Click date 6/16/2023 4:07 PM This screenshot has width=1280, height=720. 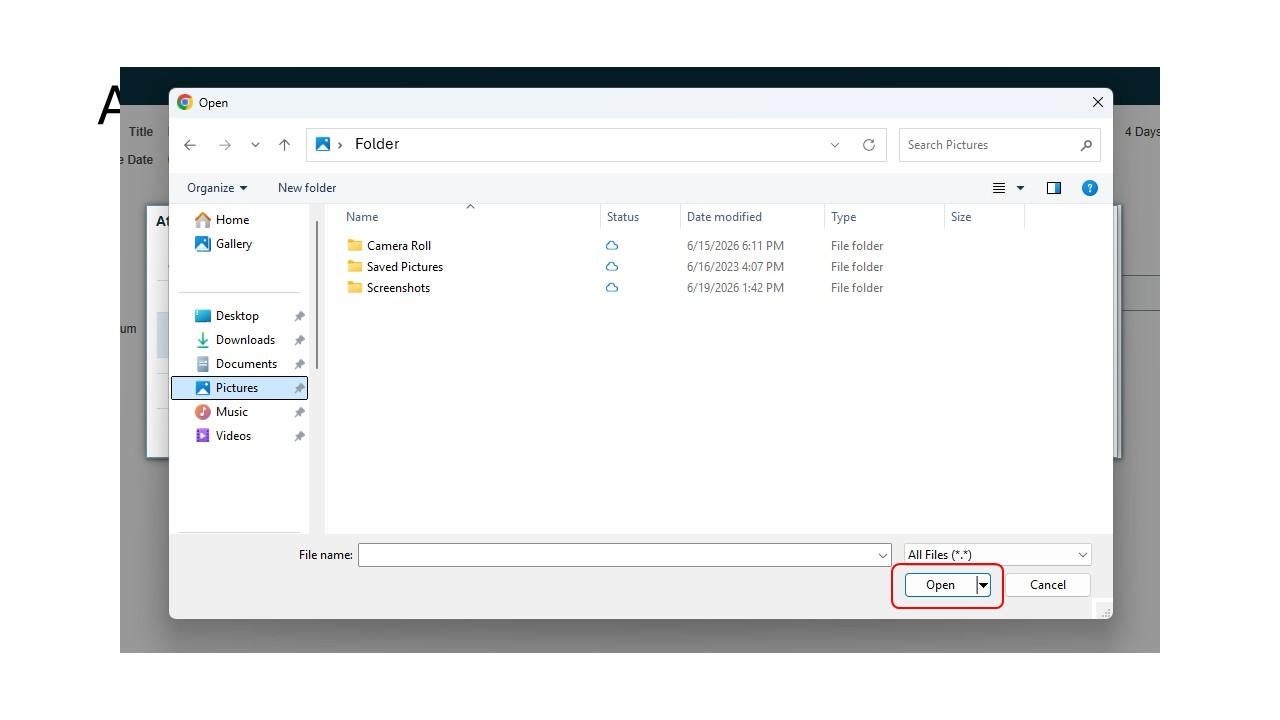735,267
